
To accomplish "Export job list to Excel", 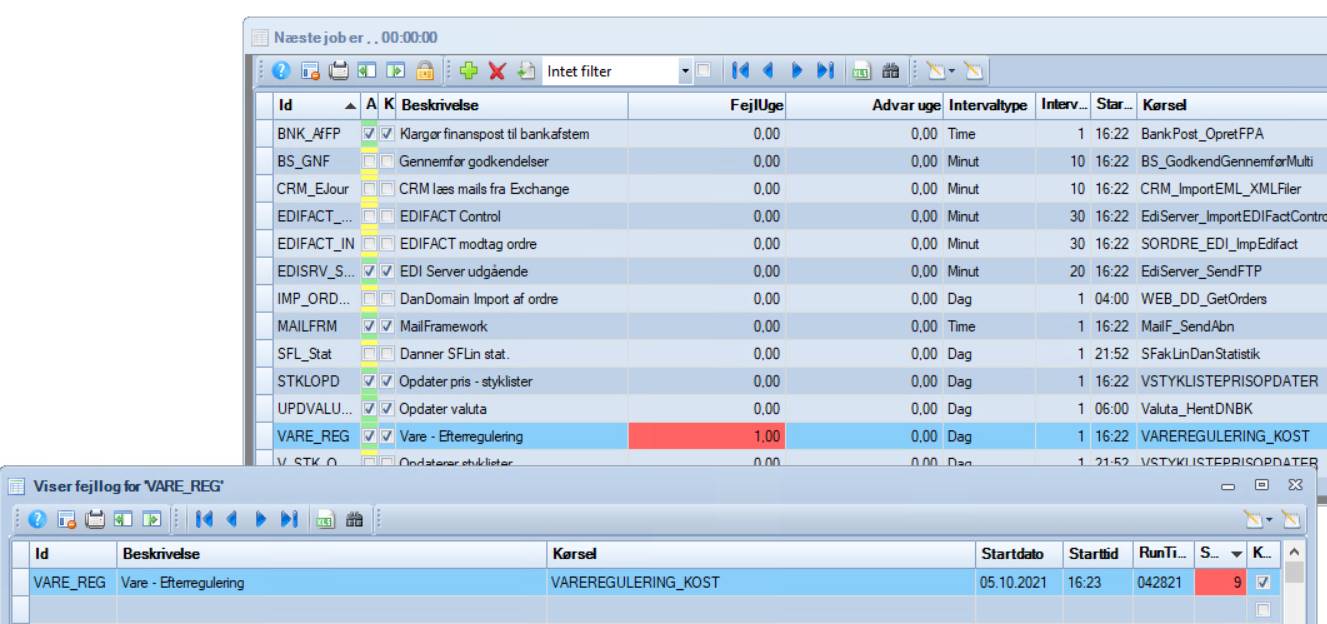I will pyautogui.click(x=860, y=72).
